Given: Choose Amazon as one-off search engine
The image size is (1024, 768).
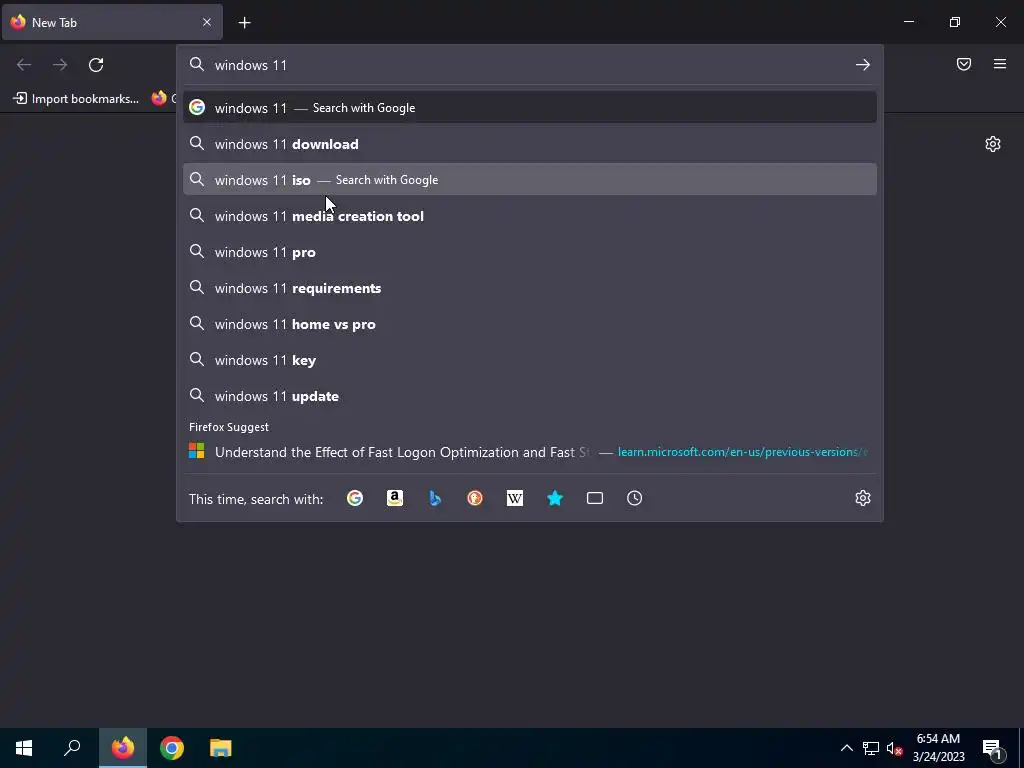Looking at the screenshot, I should (x=394, y=498).
